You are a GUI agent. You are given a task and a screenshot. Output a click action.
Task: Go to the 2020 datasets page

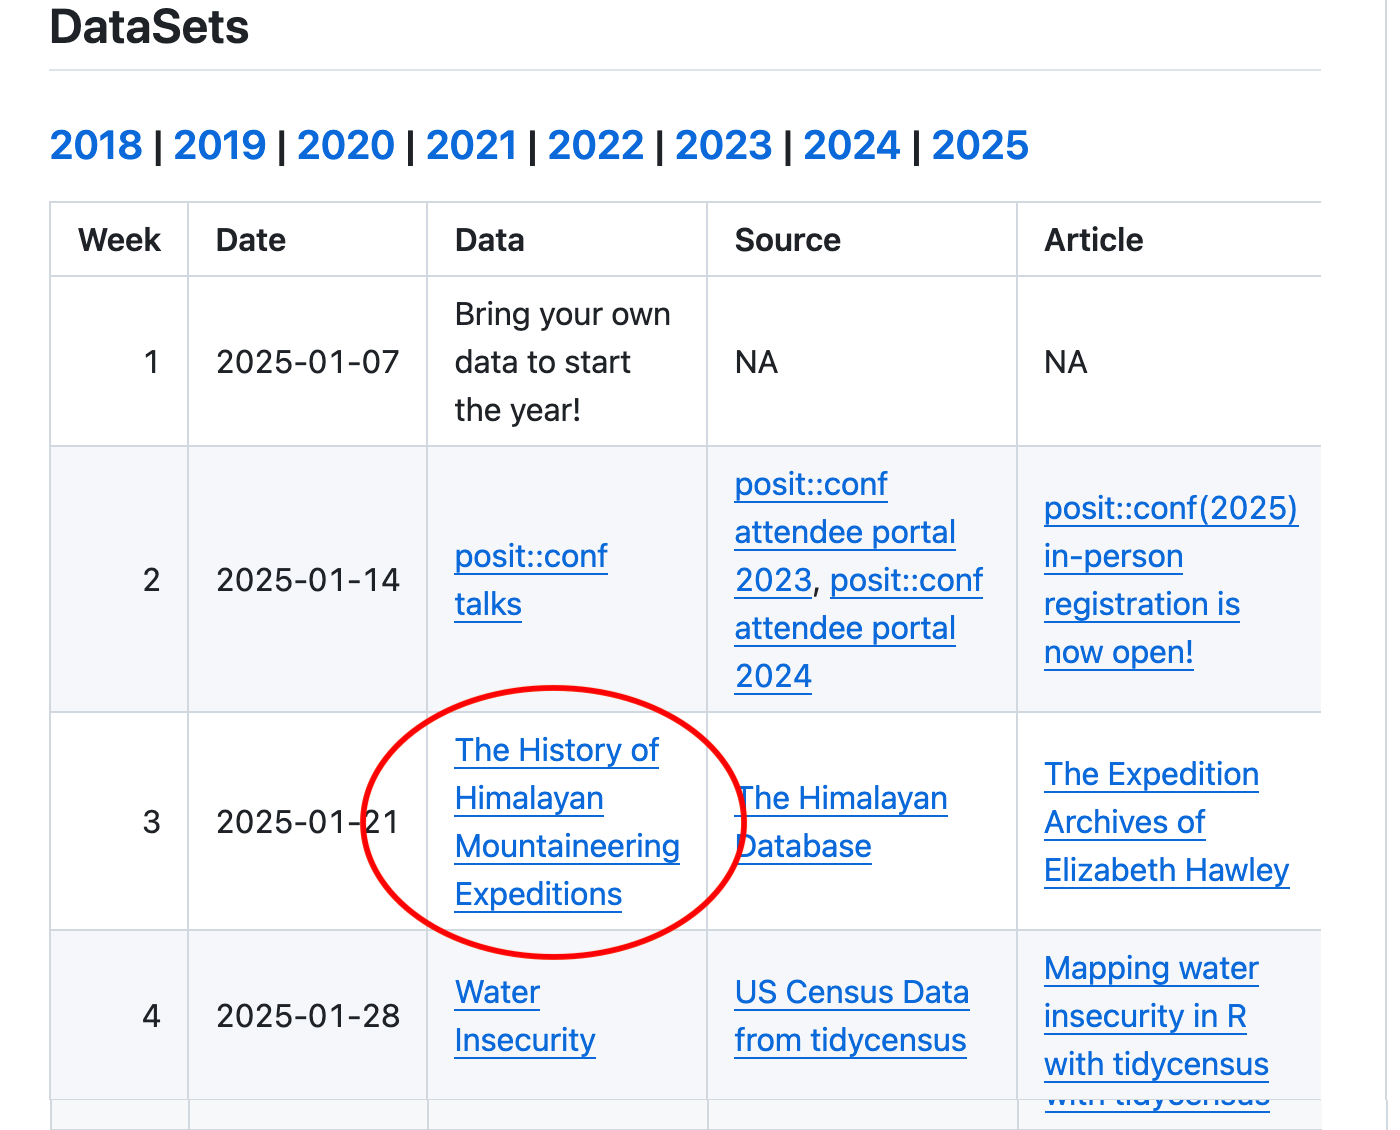346,145
